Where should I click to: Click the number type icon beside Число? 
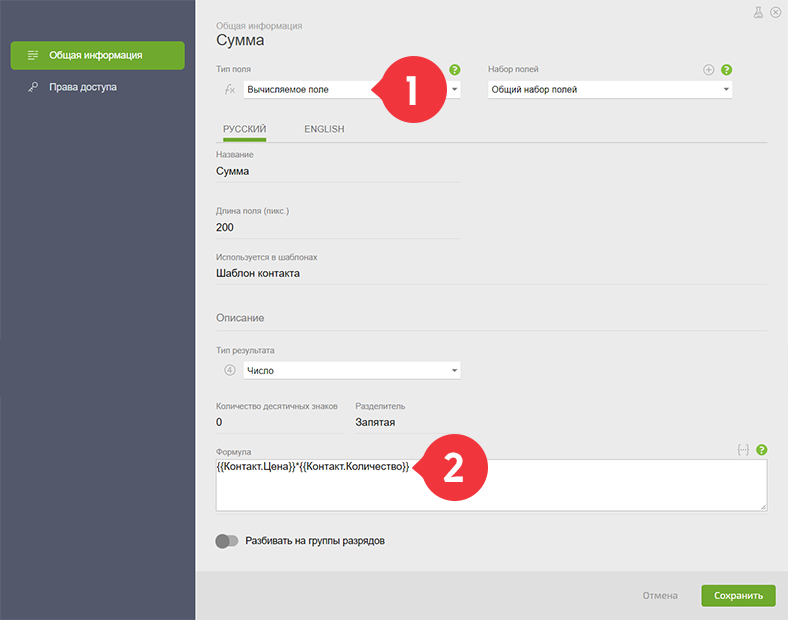(x=230, y=370)
